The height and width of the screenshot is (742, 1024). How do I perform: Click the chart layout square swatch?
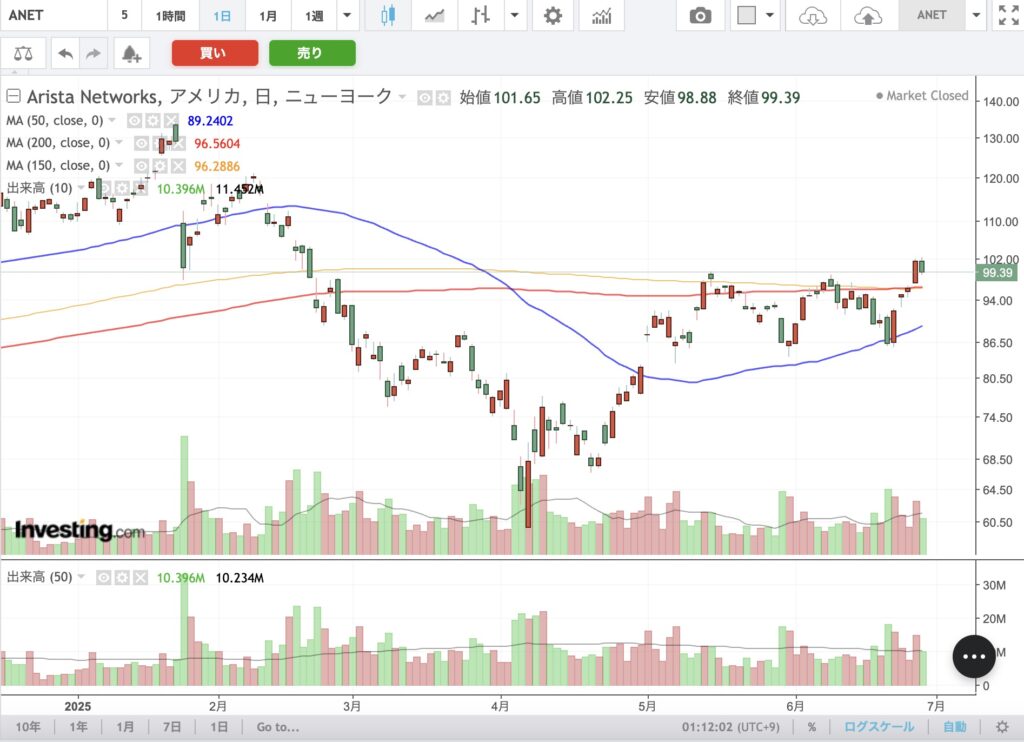(x=746, y=16)
